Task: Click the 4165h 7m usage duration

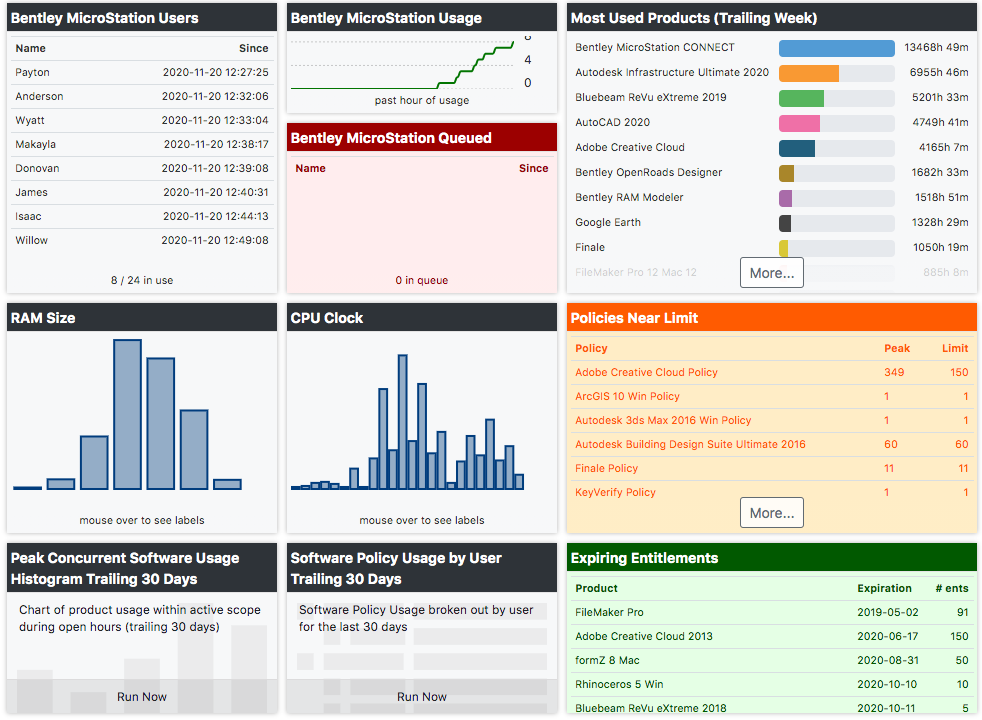Action: [x=943, y=148]
